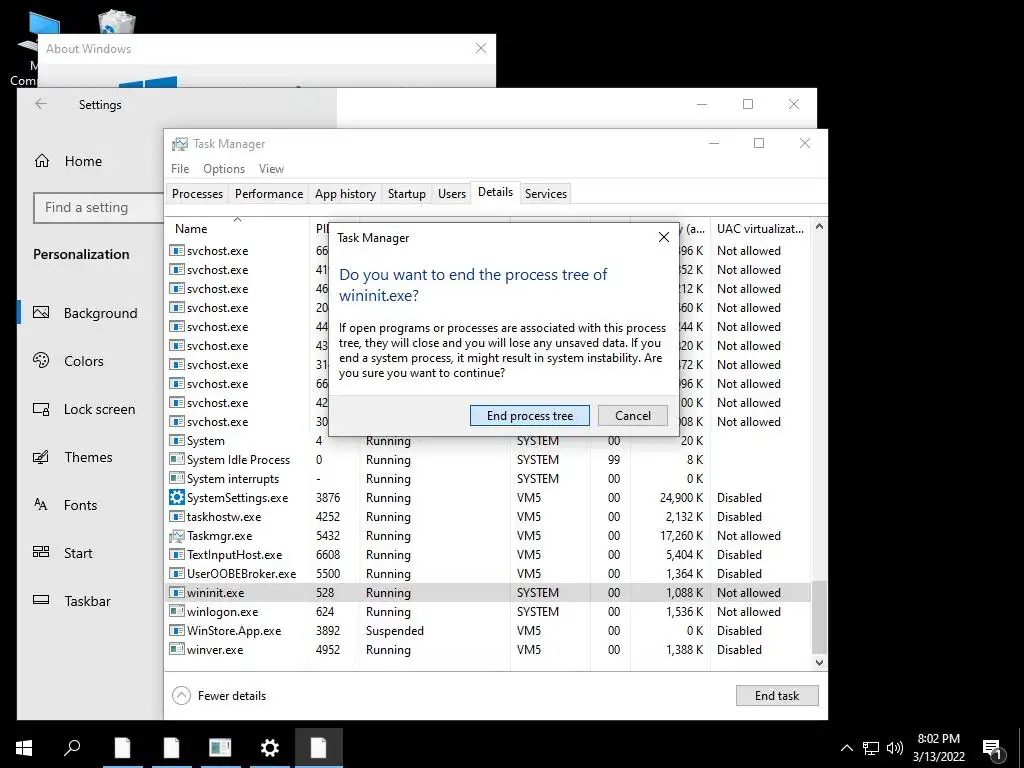Open the notification center icon

pos(993,749)
